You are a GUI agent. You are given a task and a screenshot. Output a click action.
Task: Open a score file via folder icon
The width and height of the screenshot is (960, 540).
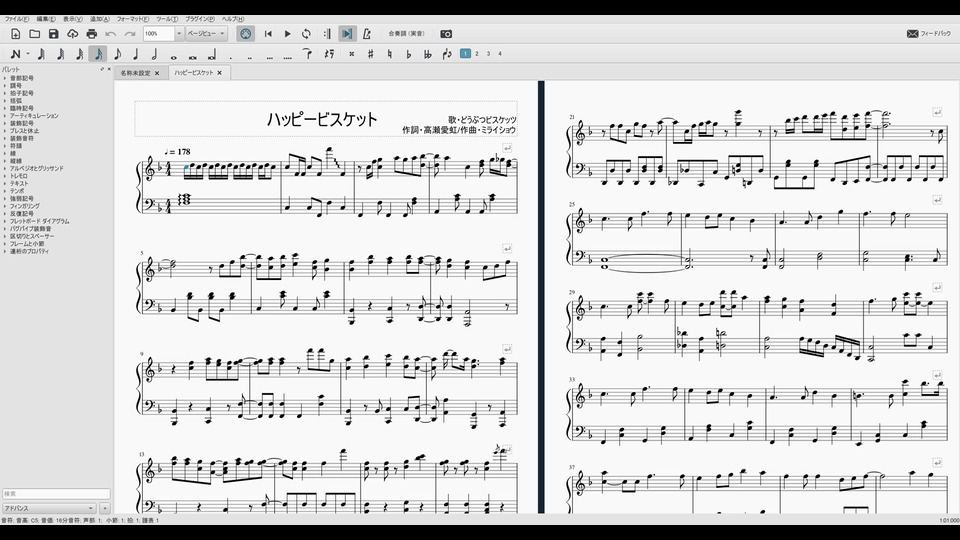(x=35, y=34)
